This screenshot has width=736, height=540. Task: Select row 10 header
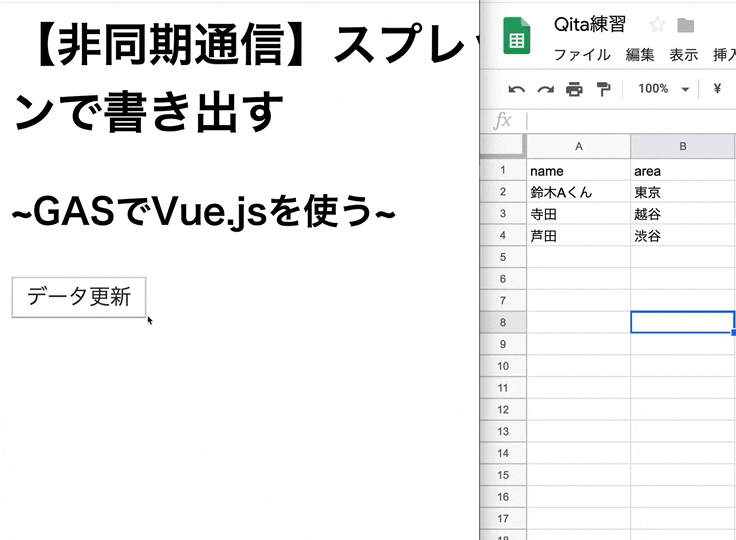(x=503, y=366)
